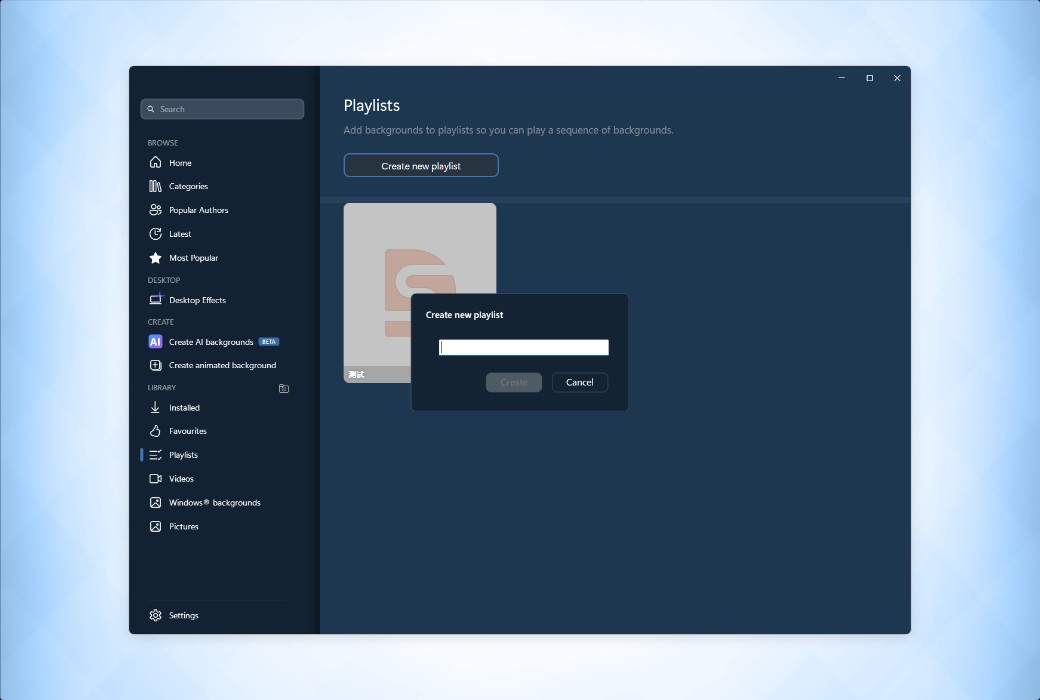The height and width of the screenshot is (700, 1040).
Task: Click the Favourites icon
Action: pos(155,431)
